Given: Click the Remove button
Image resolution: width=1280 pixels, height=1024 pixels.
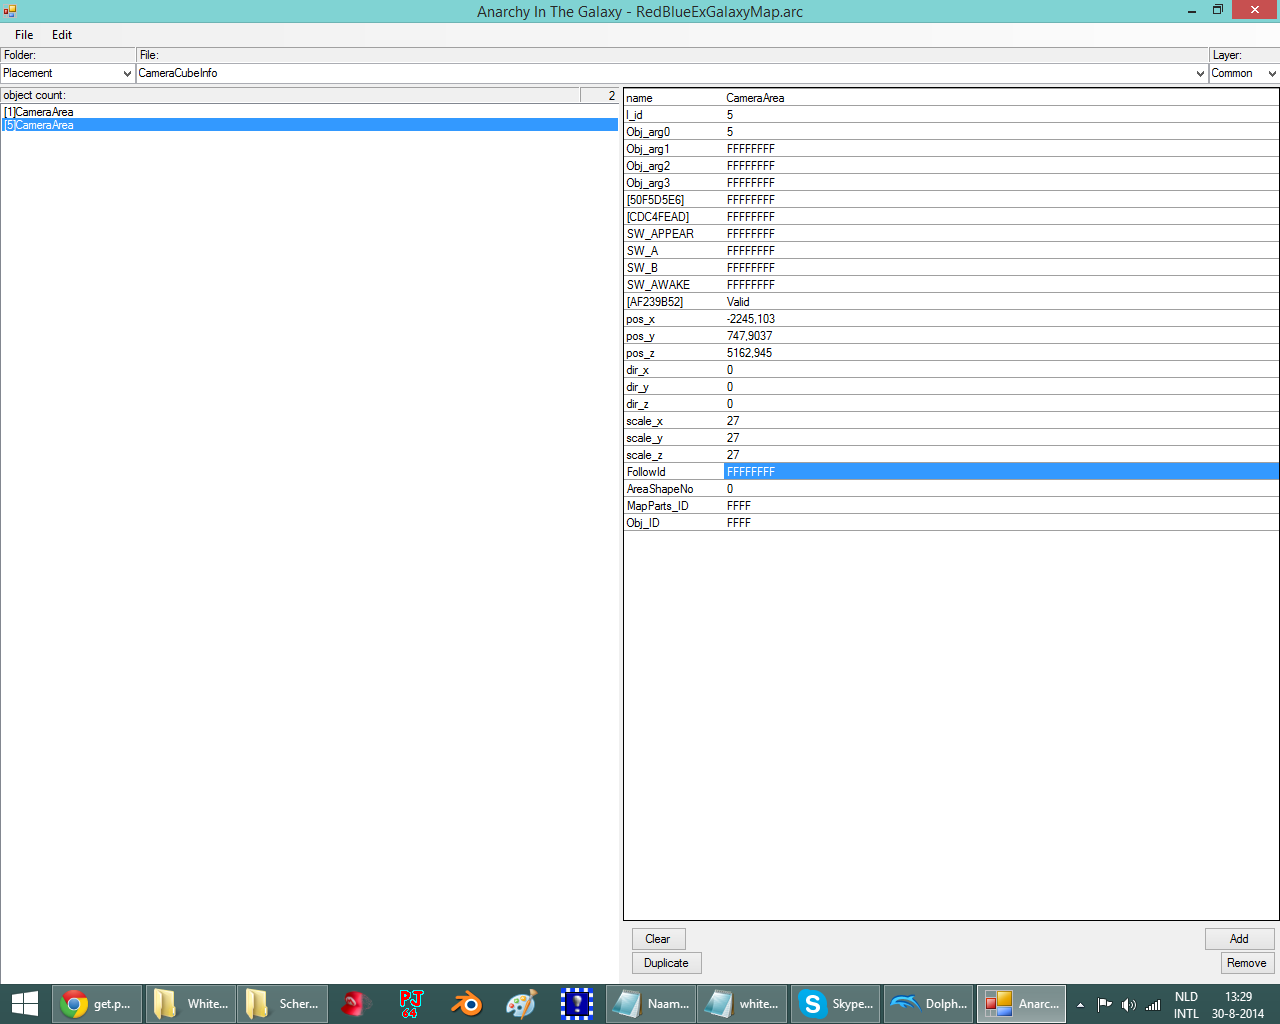Looking at the screenshot, I should [1246, 963].
